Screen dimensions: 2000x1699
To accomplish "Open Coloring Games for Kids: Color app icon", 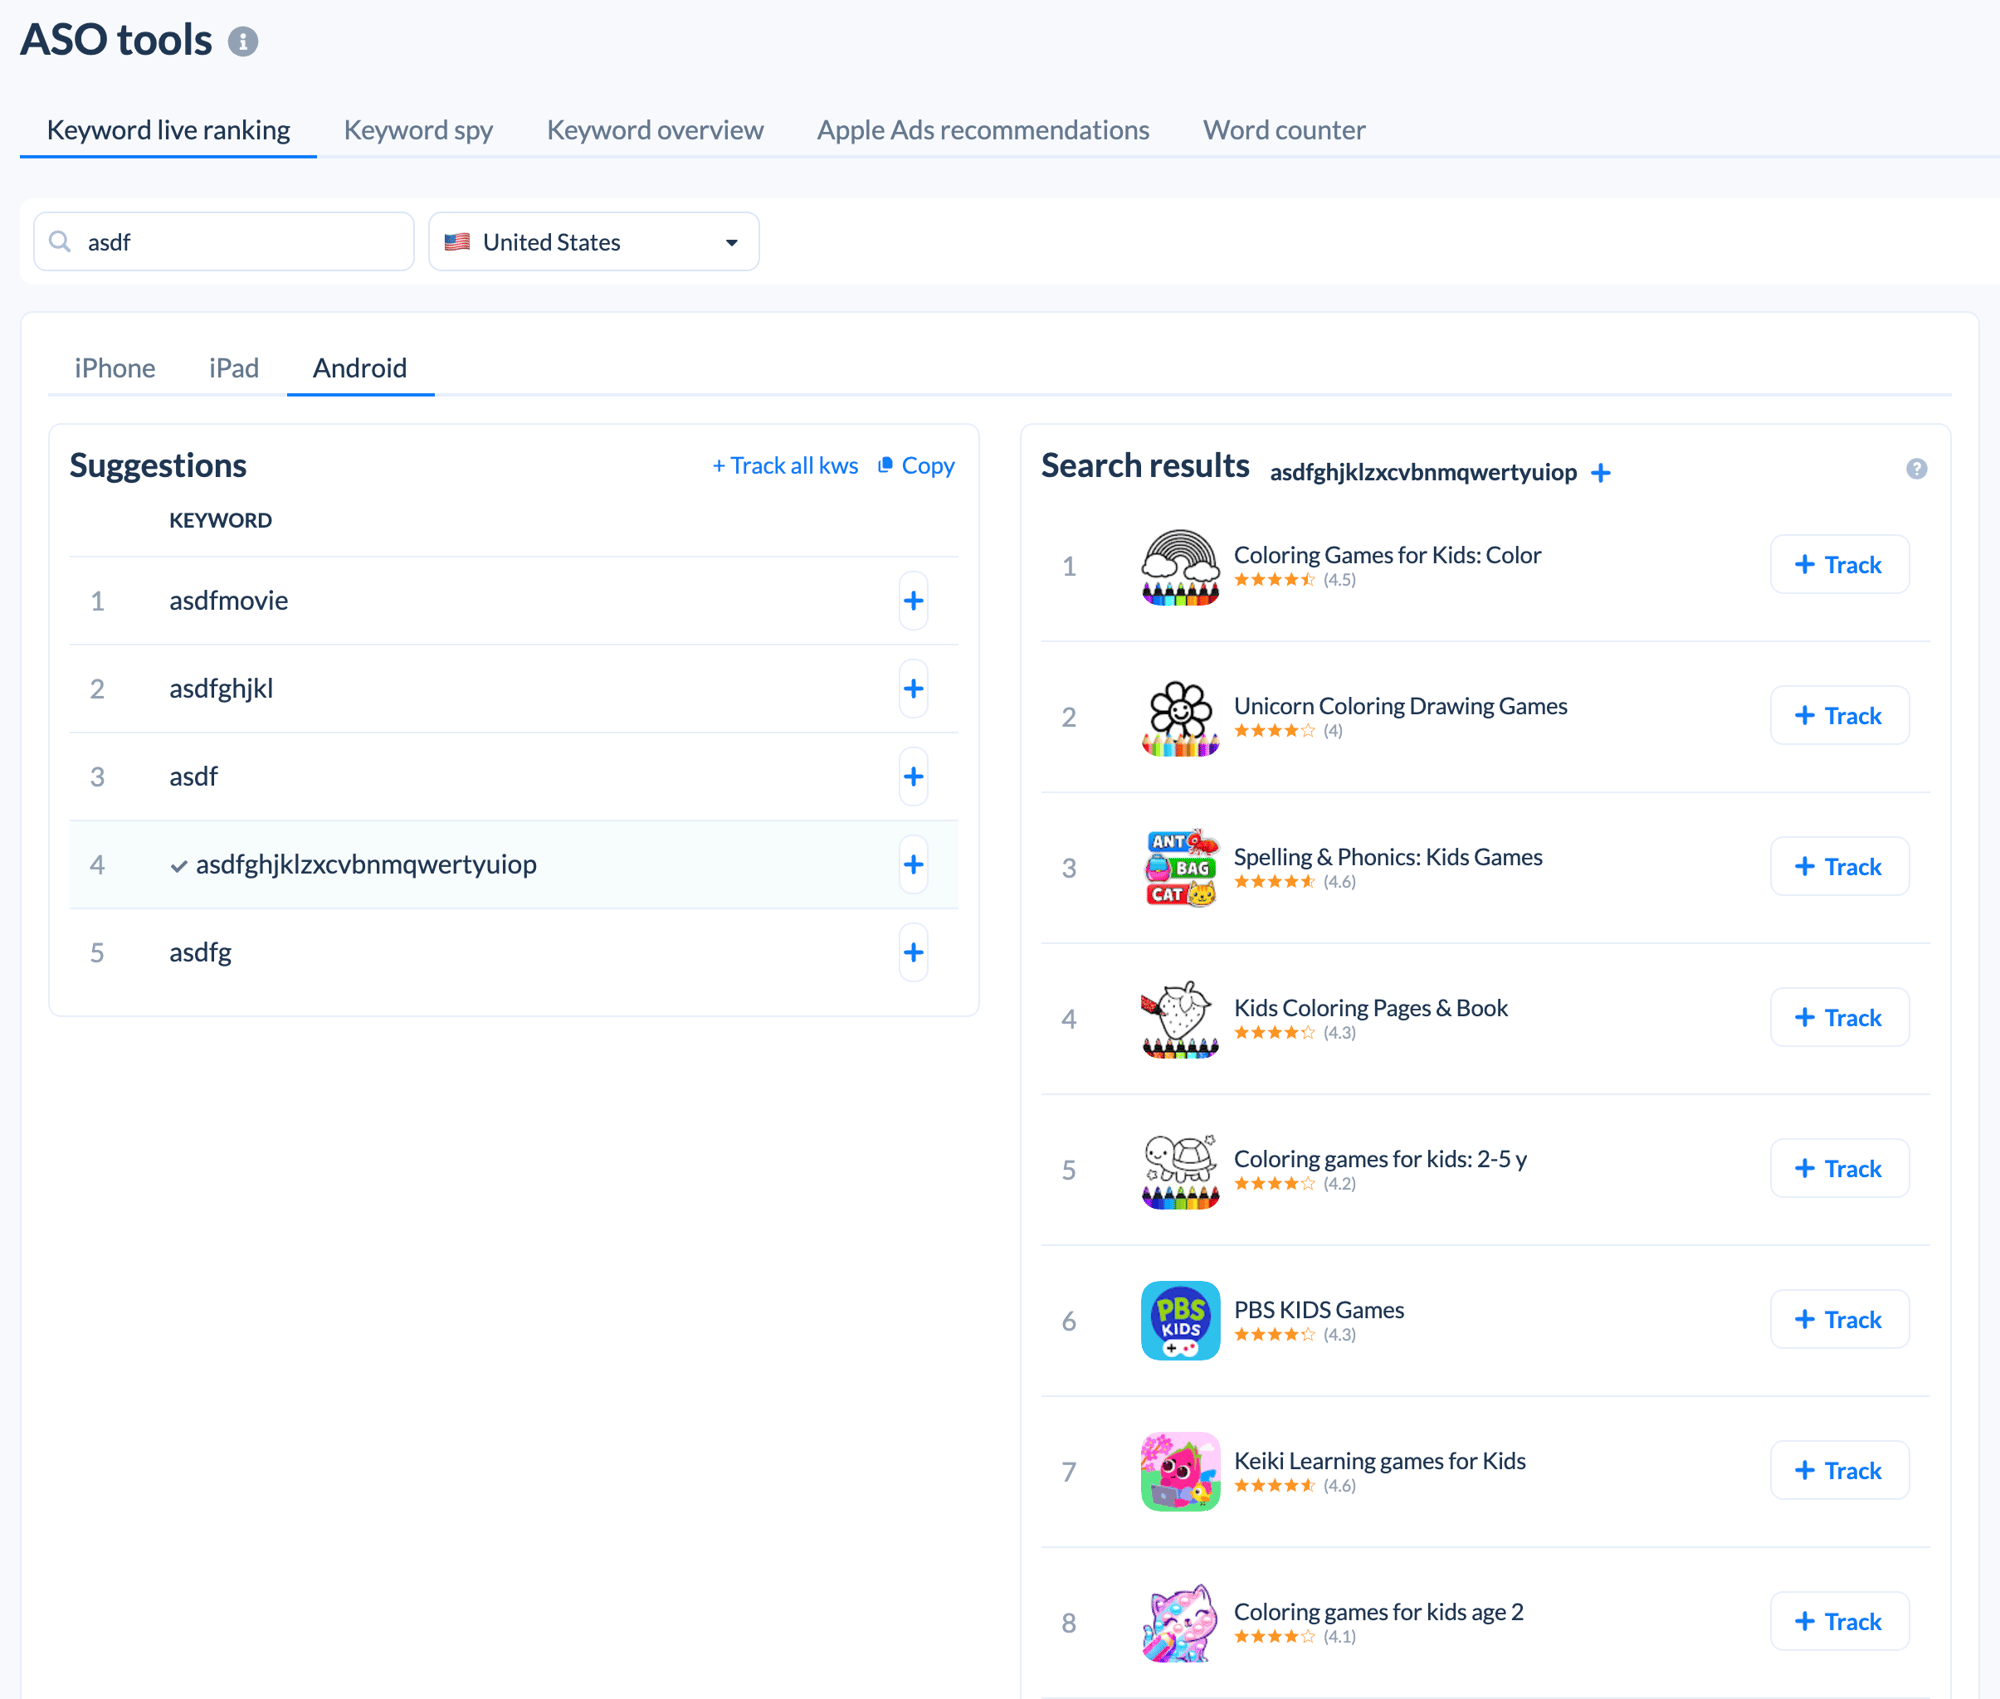I will pos(1180,567).
